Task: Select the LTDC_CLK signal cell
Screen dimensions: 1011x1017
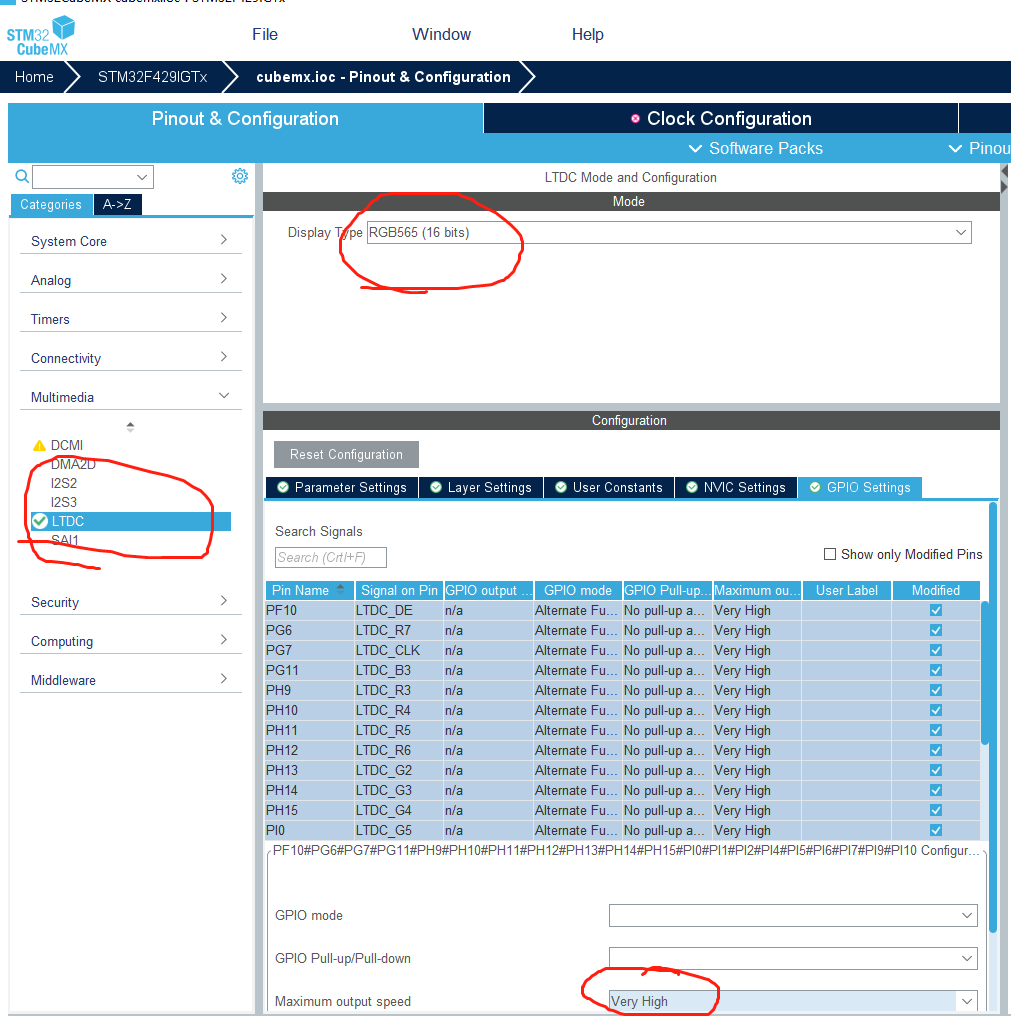Action: (399, 651)
